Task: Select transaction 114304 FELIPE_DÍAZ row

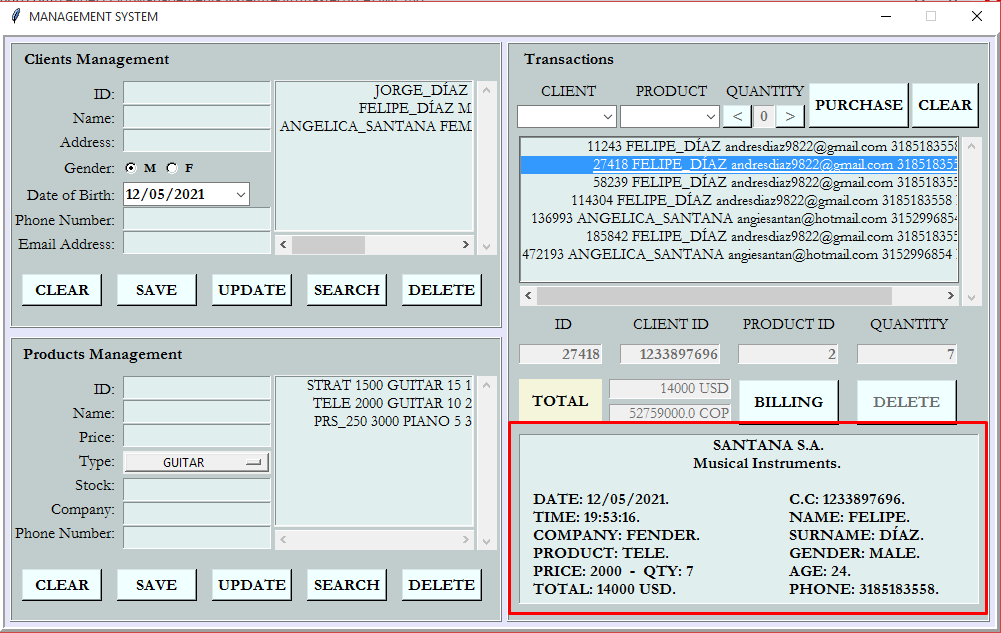Action: click(739, 200)
